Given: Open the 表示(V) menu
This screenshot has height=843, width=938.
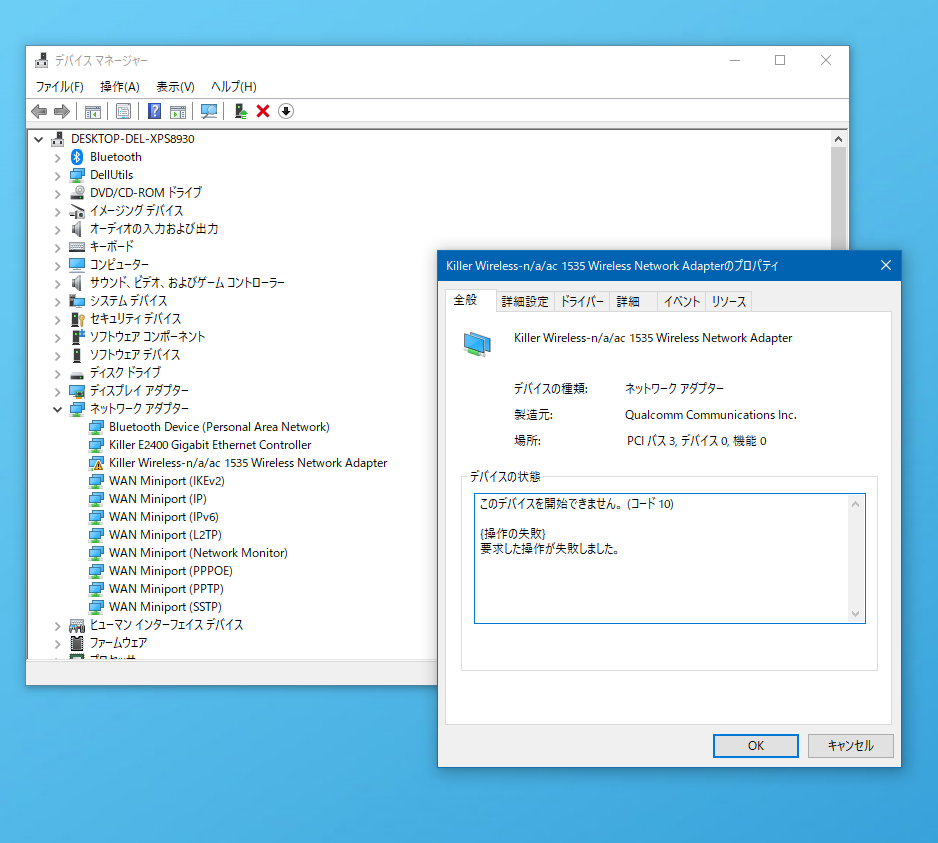Looking at the screenshot, I should [x=175, y=87].
